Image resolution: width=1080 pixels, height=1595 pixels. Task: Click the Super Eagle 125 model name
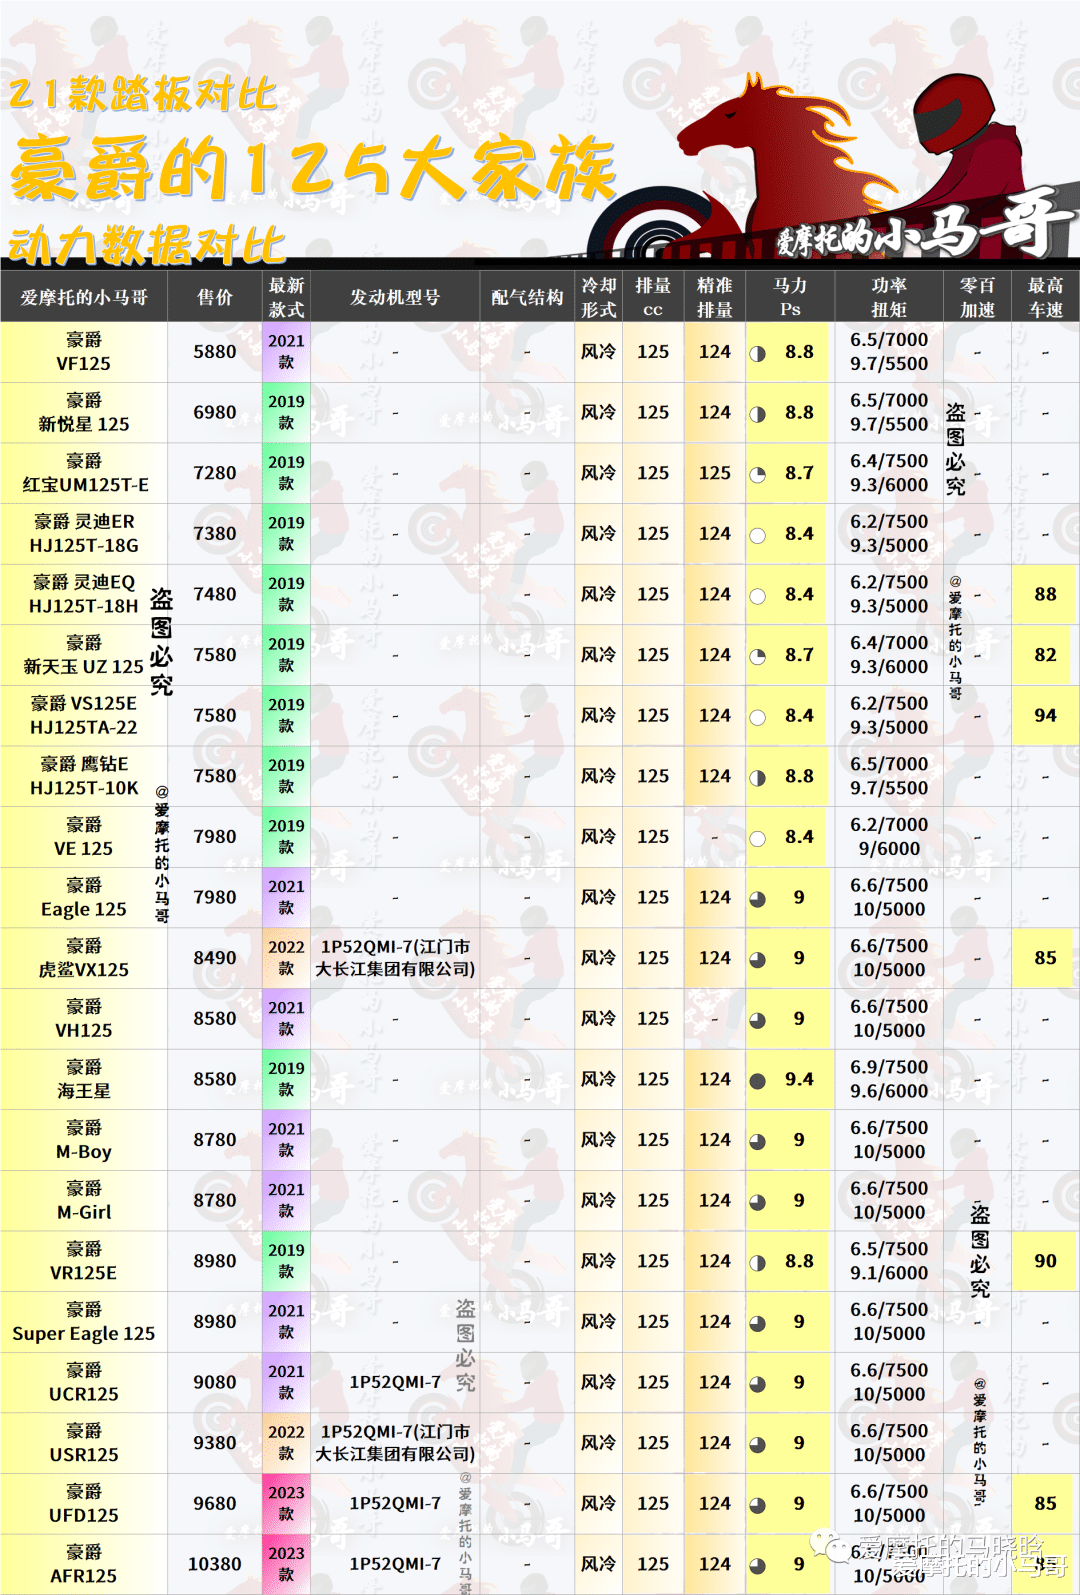[84, 1322]
